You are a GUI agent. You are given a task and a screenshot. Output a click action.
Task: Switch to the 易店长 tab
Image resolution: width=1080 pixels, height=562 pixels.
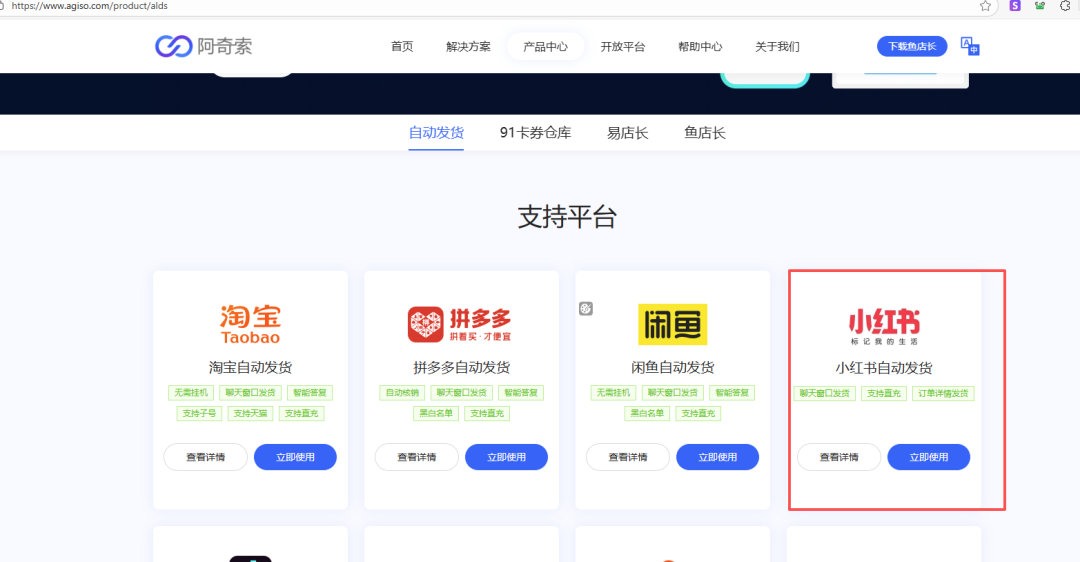click(627, 133)
